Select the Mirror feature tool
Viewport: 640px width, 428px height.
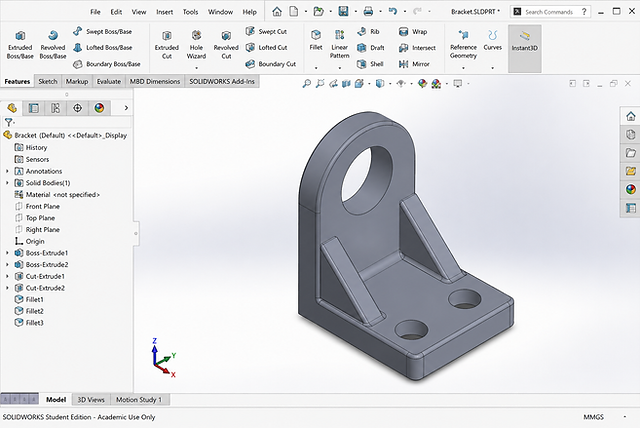pos(414,64)
